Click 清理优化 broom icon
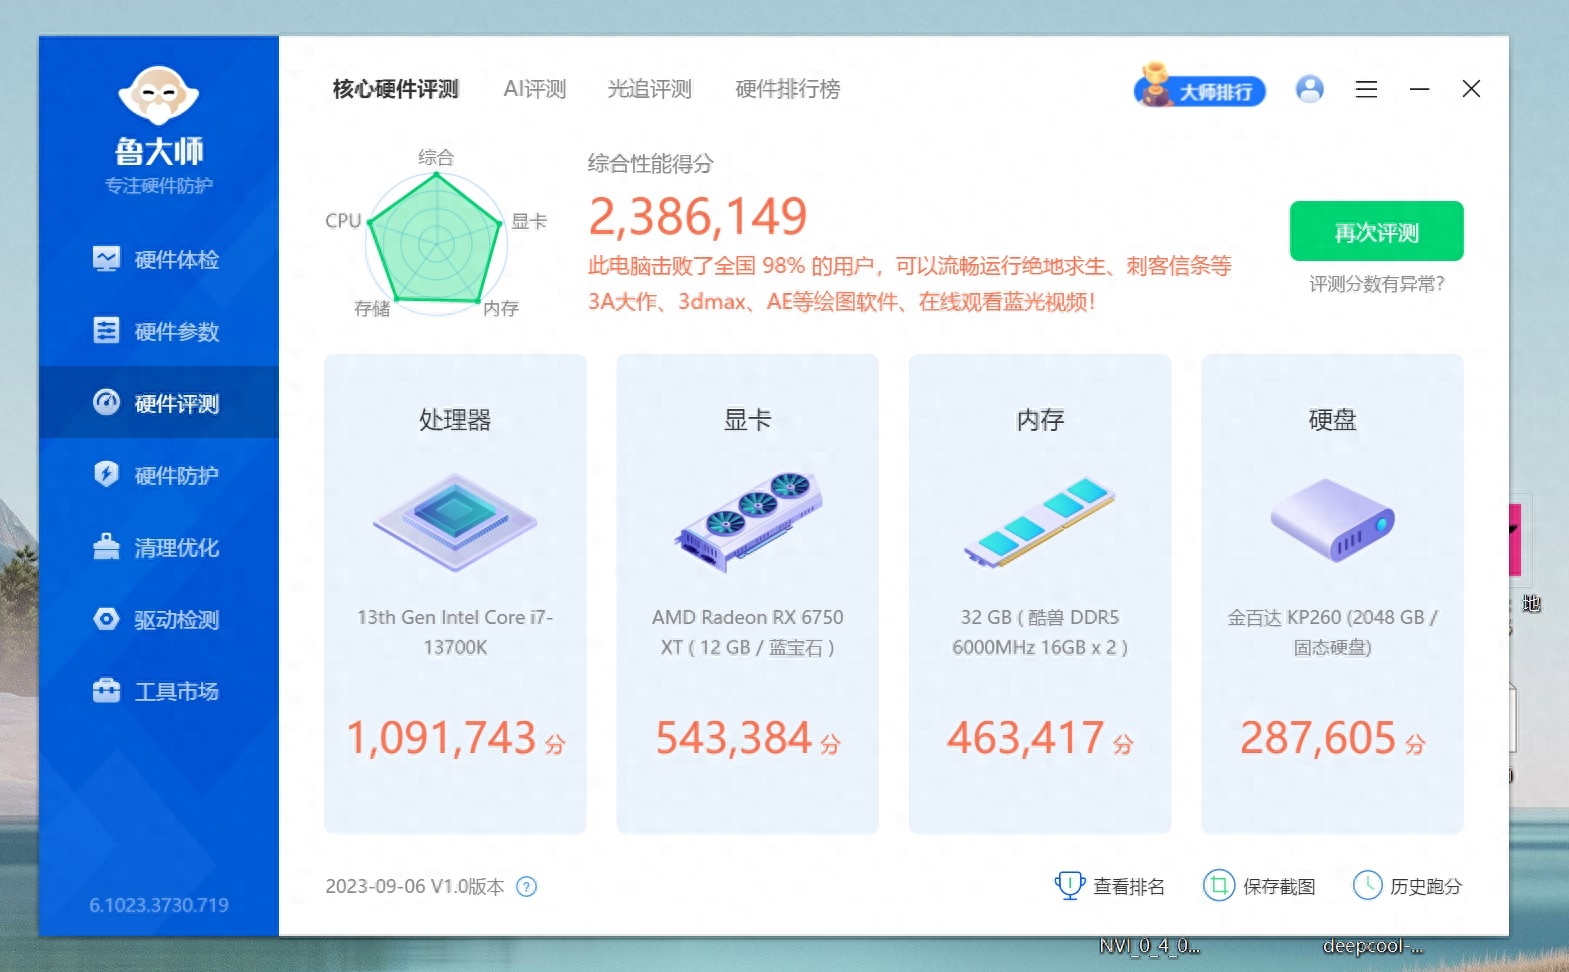Screen dimensions: 1569x972 (106, 546)
